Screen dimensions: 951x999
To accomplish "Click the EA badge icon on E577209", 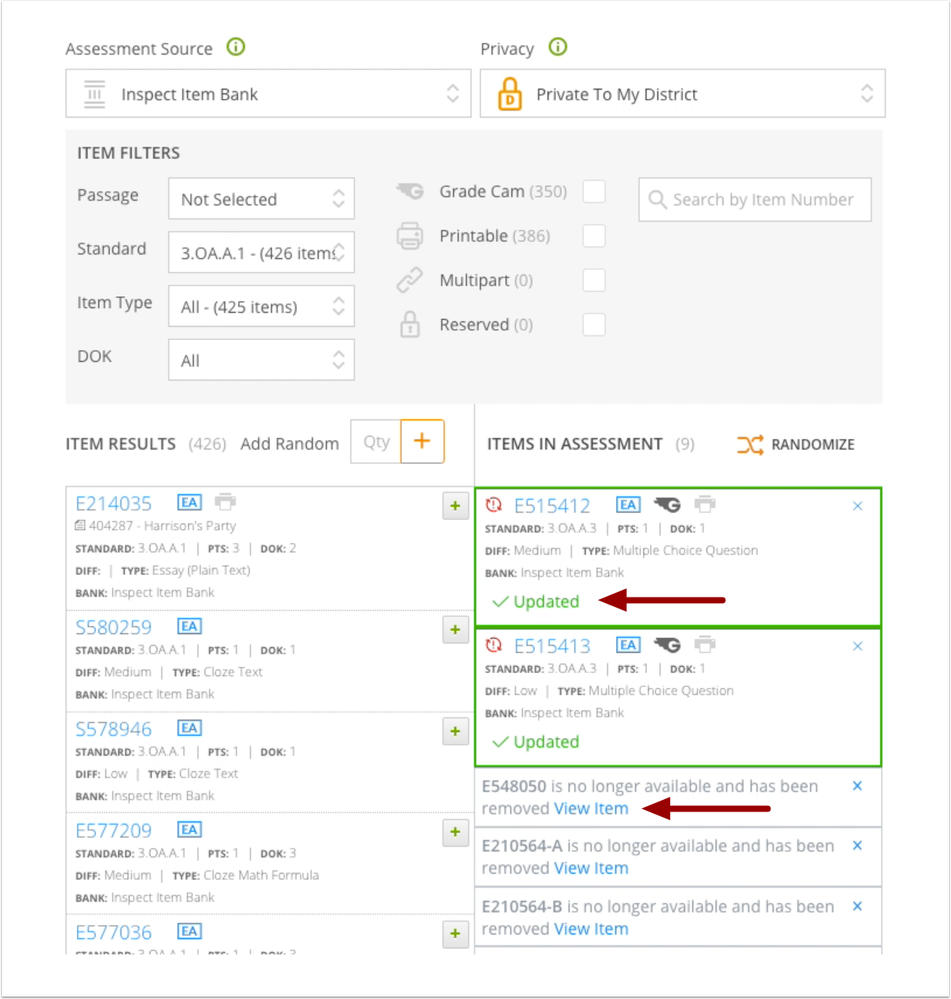I will coord(189,829).
